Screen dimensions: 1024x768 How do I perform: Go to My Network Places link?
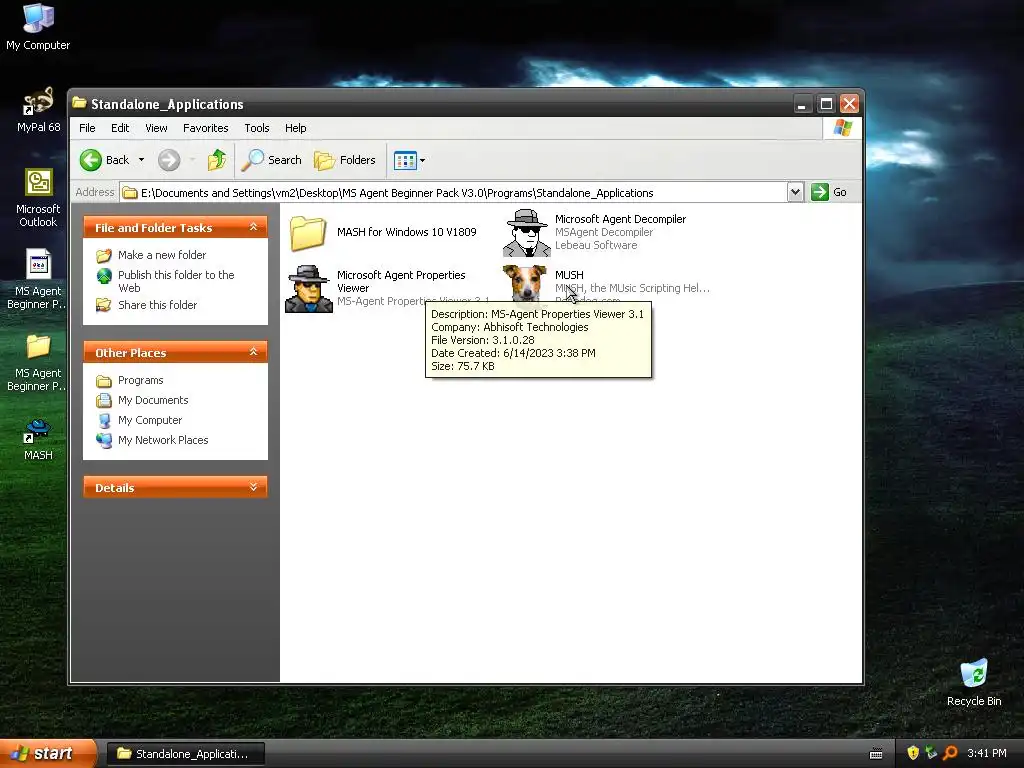pyautogui.click(x=163, y=440)
